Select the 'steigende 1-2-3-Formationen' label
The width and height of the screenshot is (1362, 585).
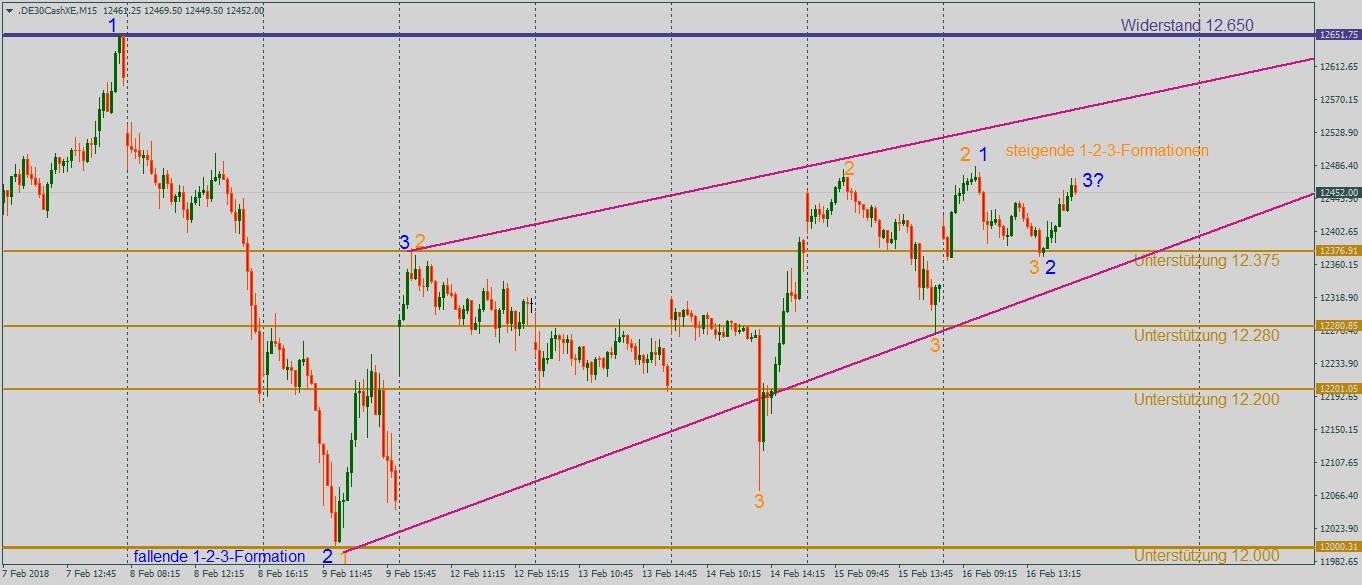(x=1107, y=151)
